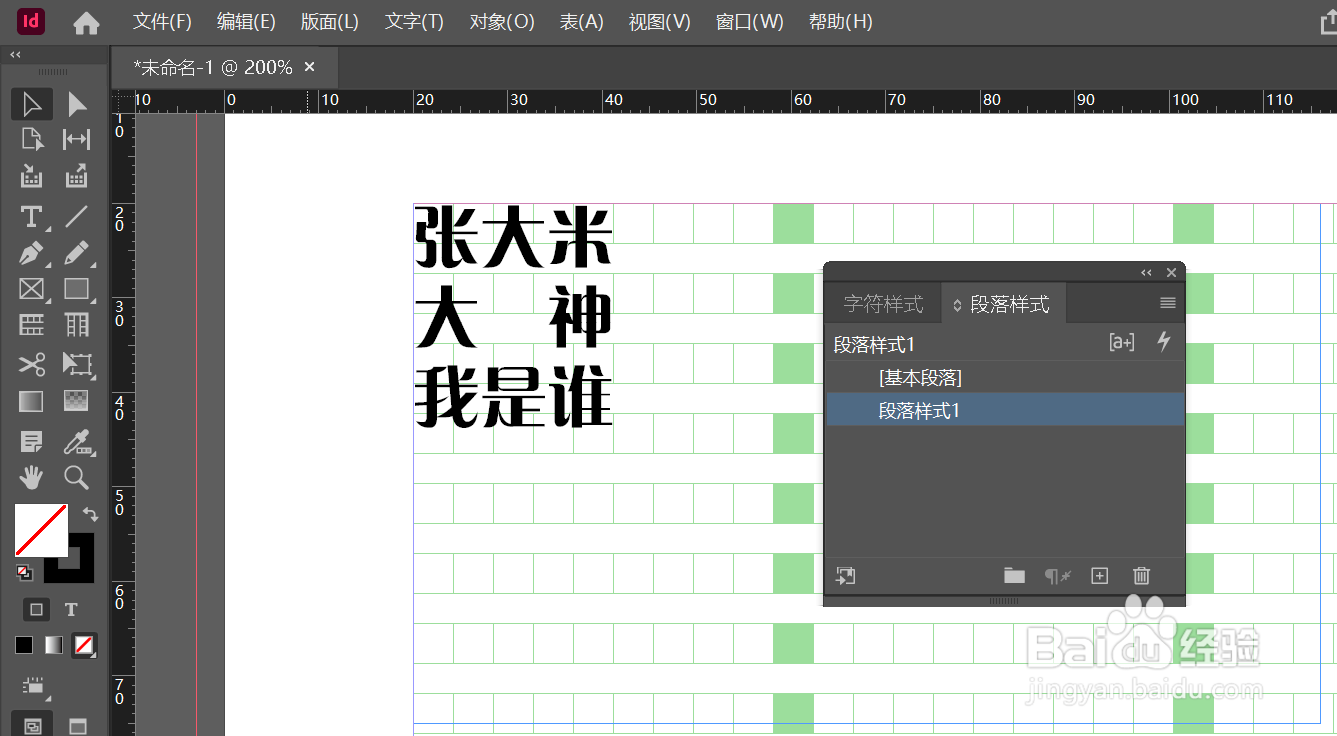Select the Zoom magnifier tool
The width and height of the screenshot is (1337, 736).
pos(77,477)
